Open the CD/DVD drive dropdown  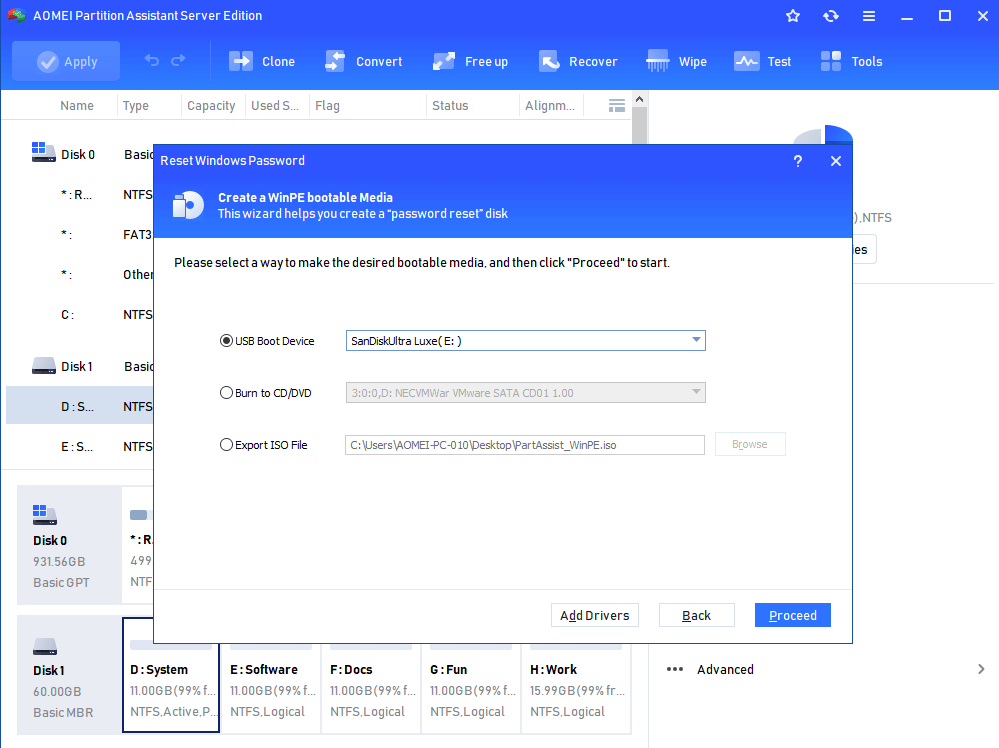pyautogui.click(x=526, y=392)
